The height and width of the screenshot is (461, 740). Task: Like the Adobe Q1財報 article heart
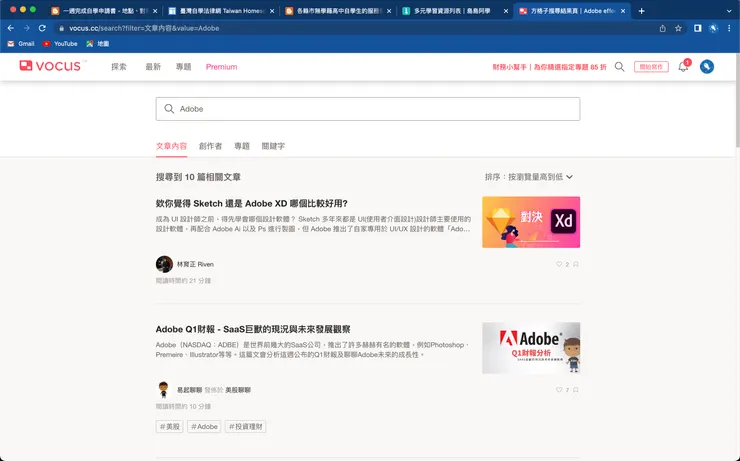point(559,390)
